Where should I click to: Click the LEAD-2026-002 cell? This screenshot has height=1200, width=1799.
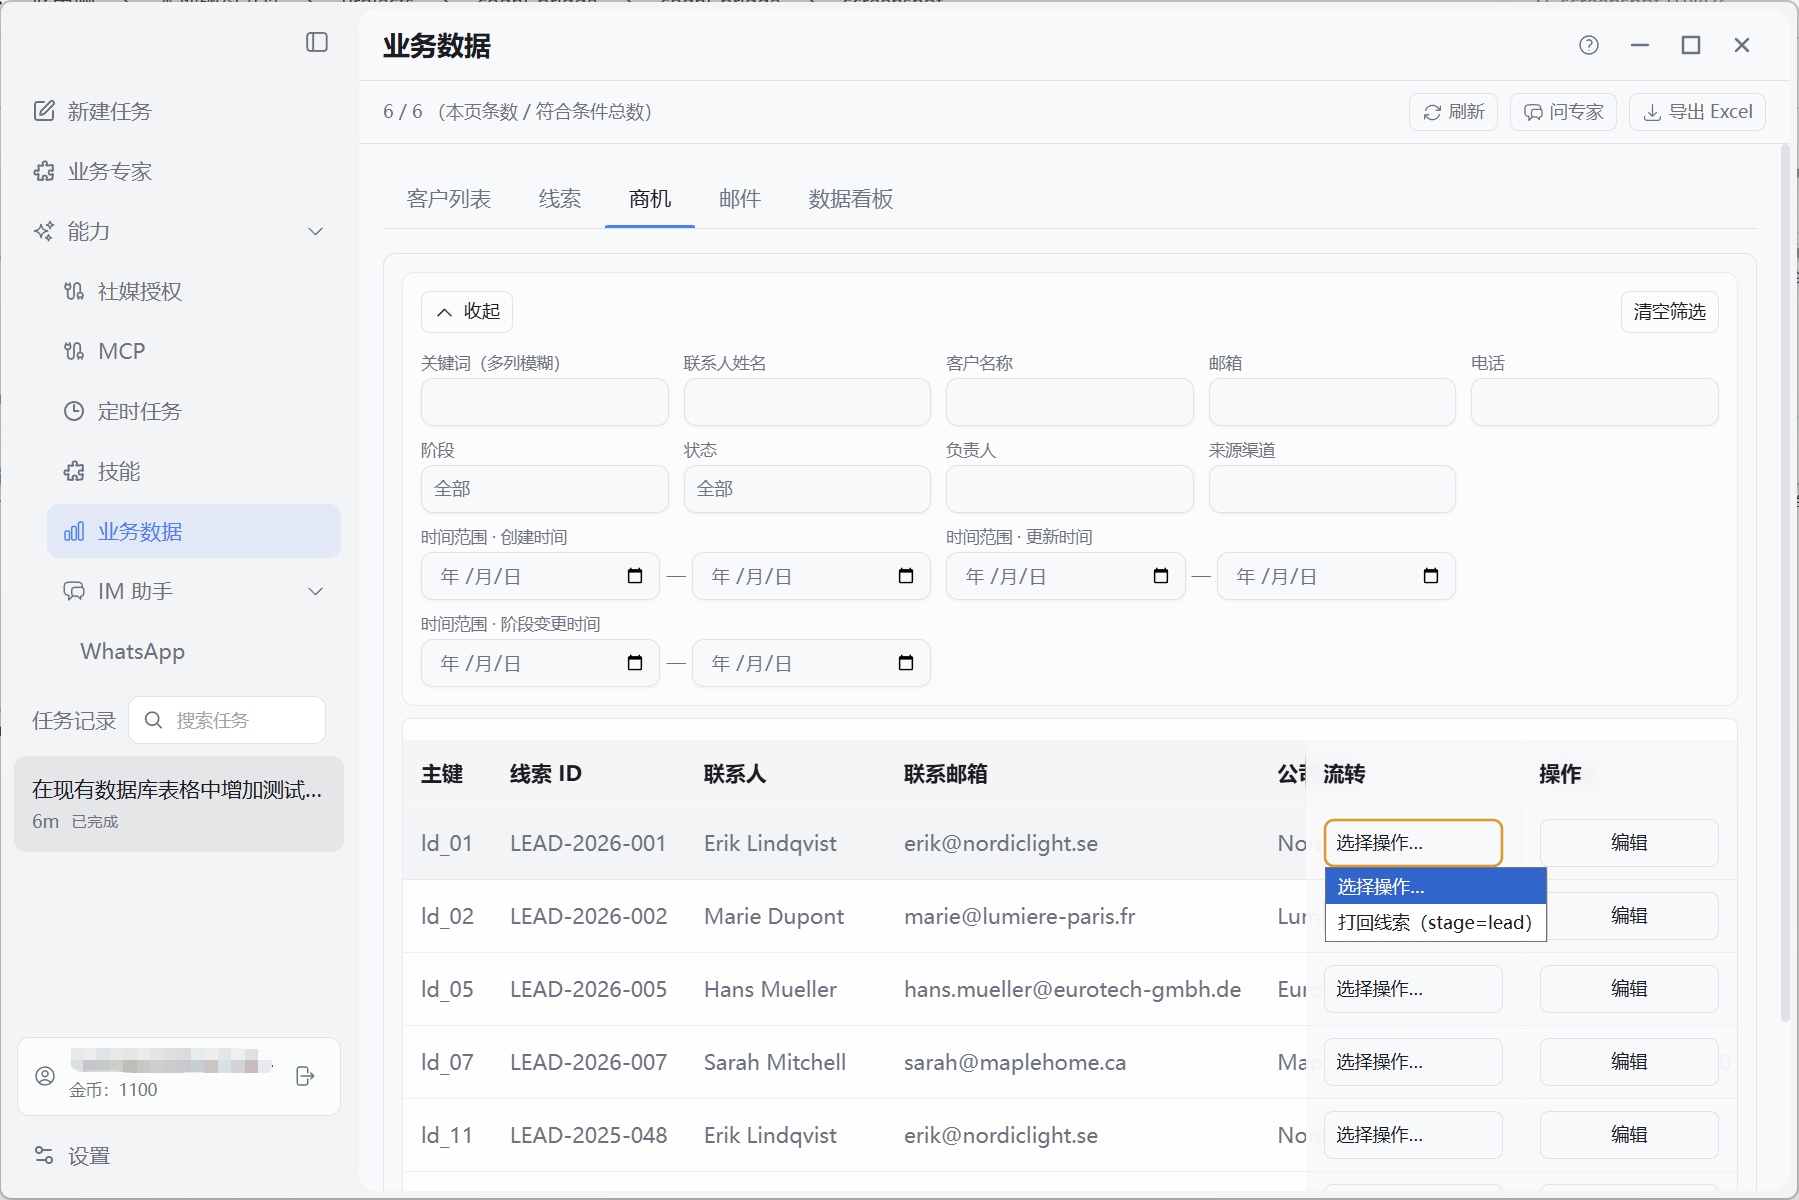click(x=589, y=916)
